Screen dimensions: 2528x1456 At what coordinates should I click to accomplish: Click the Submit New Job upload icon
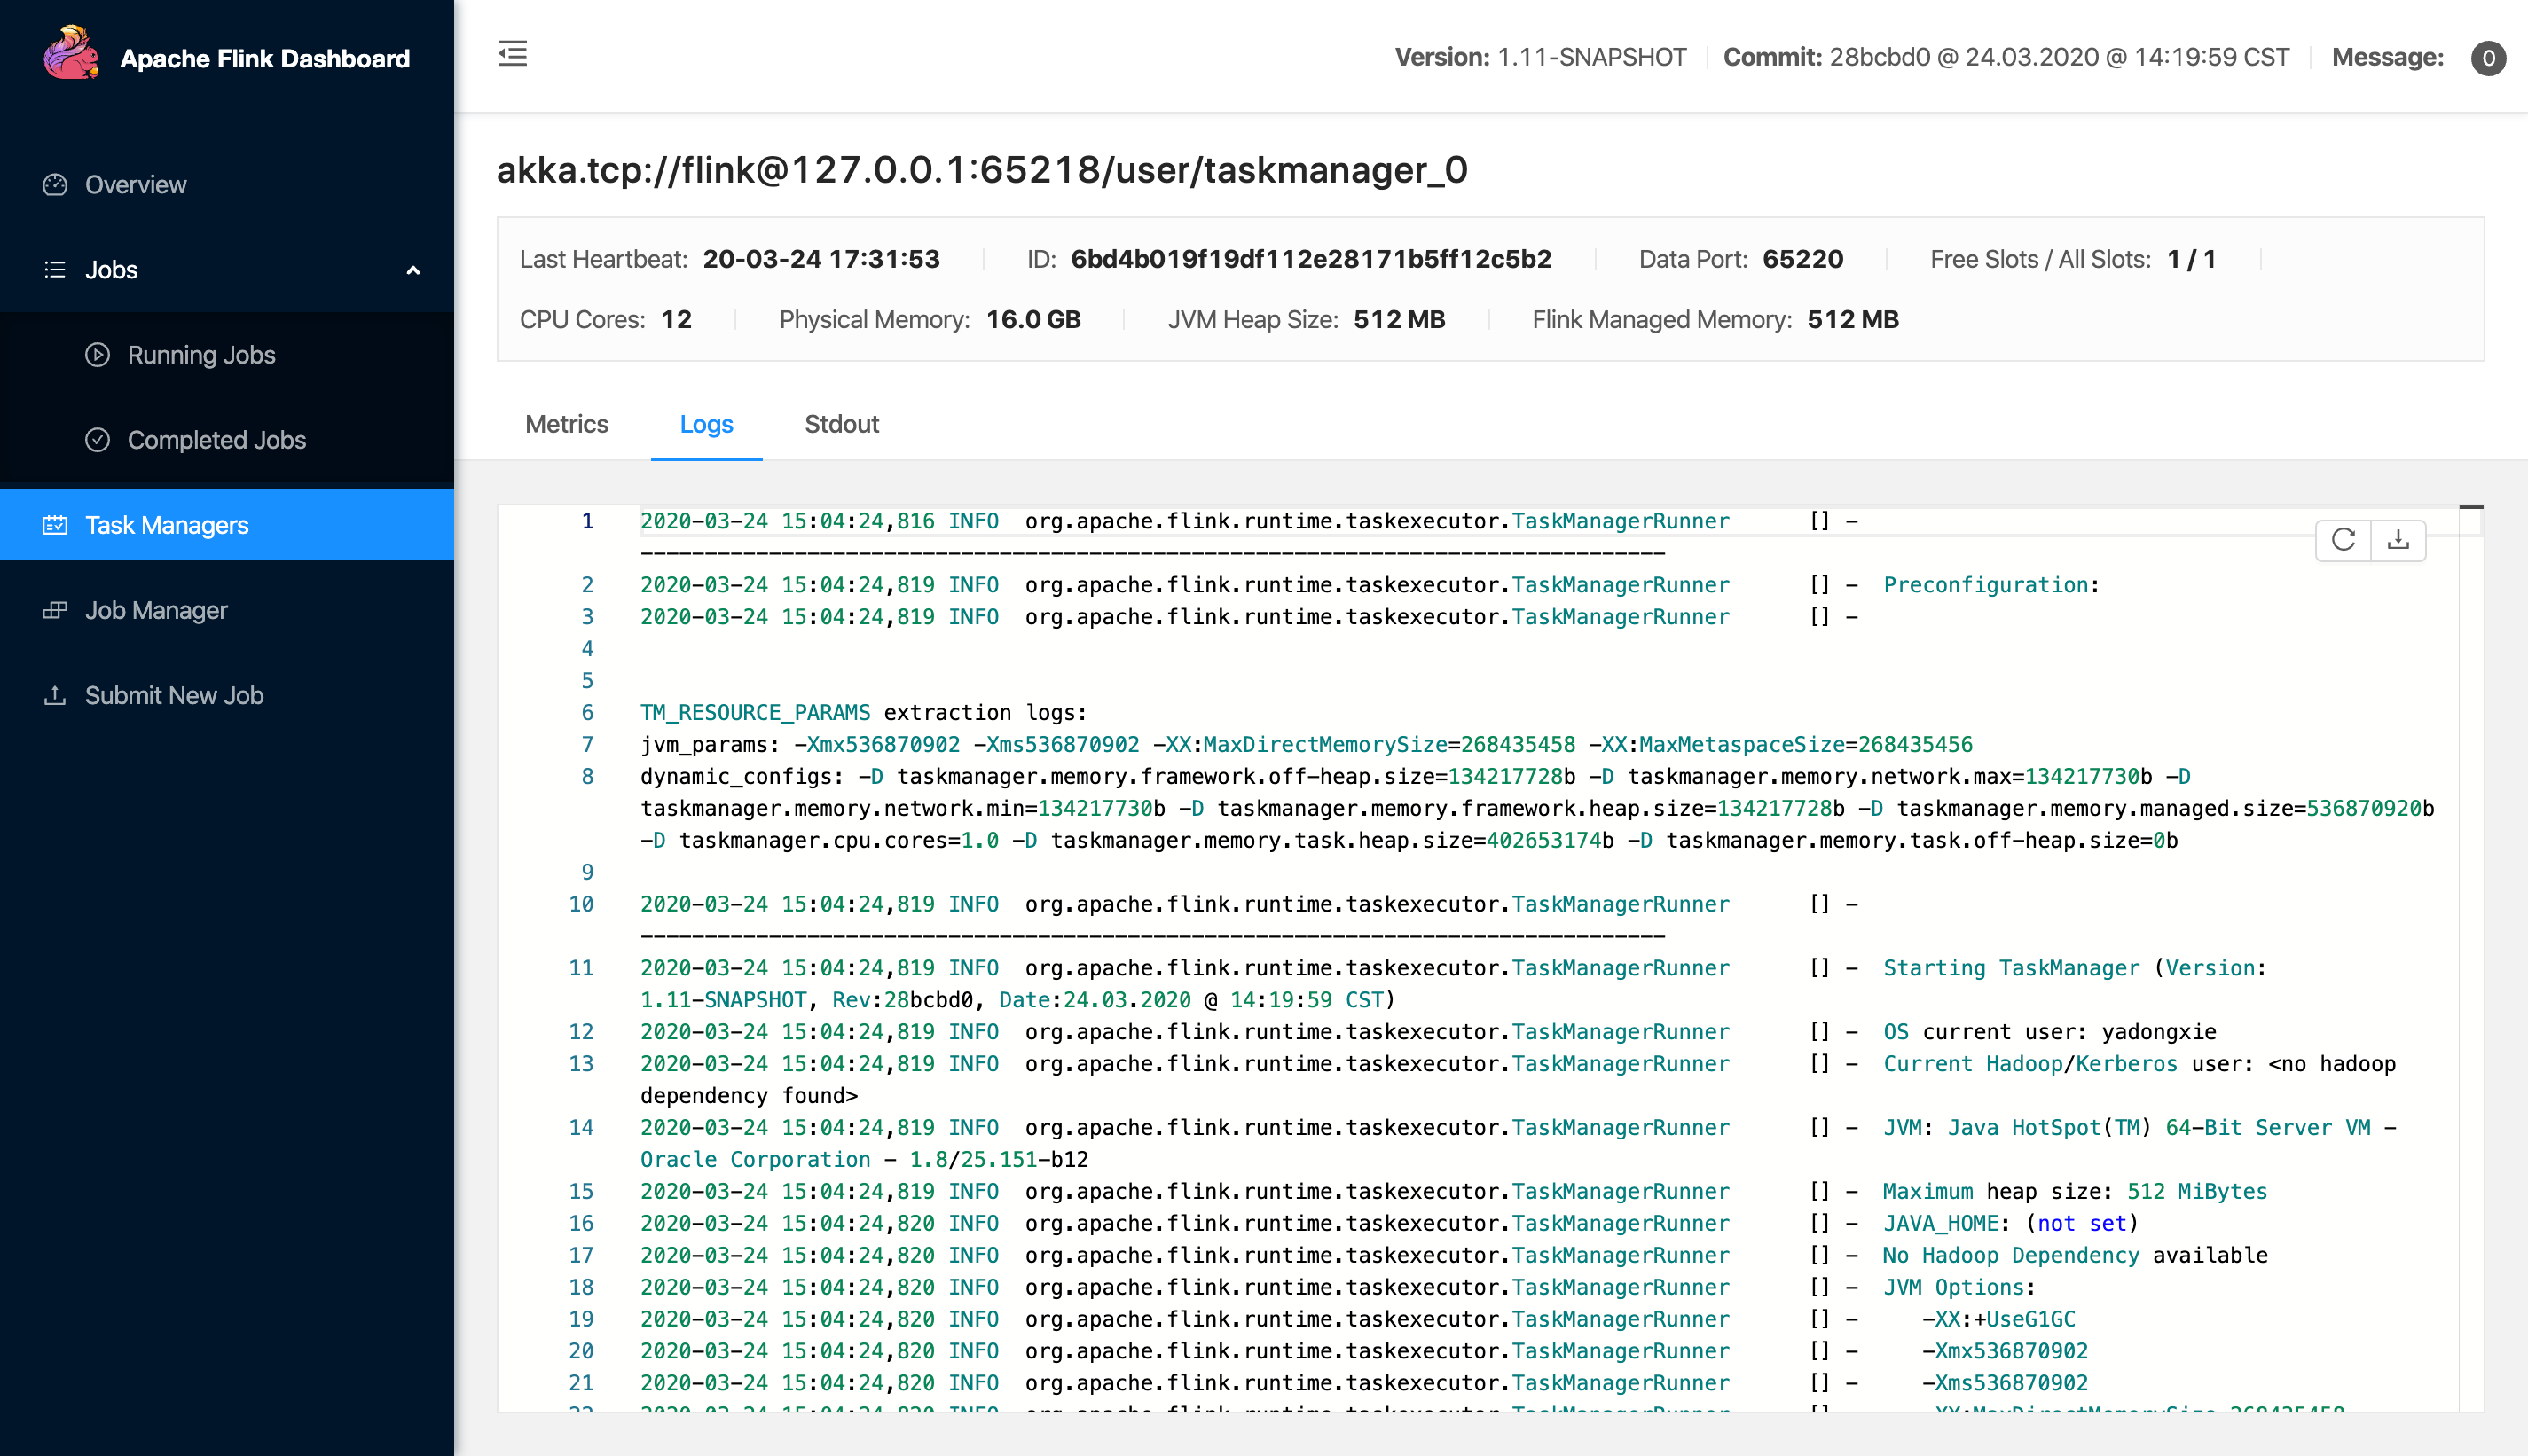55,695
